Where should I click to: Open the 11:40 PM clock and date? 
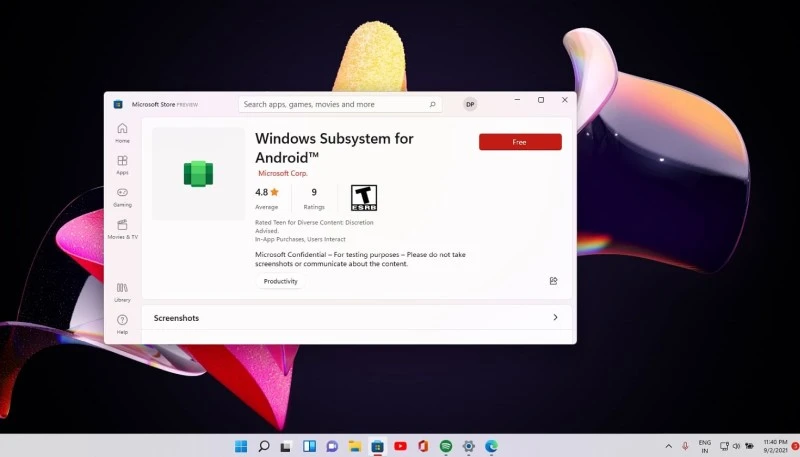775,446
